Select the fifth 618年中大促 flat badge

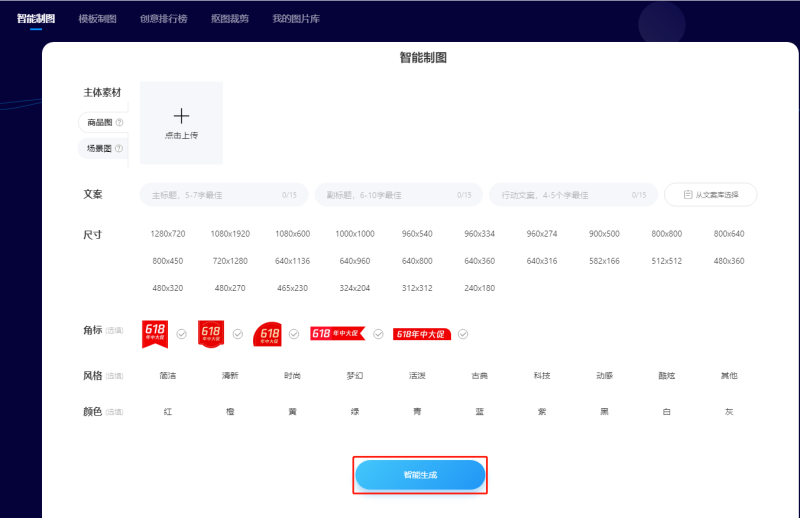[421, 334]
